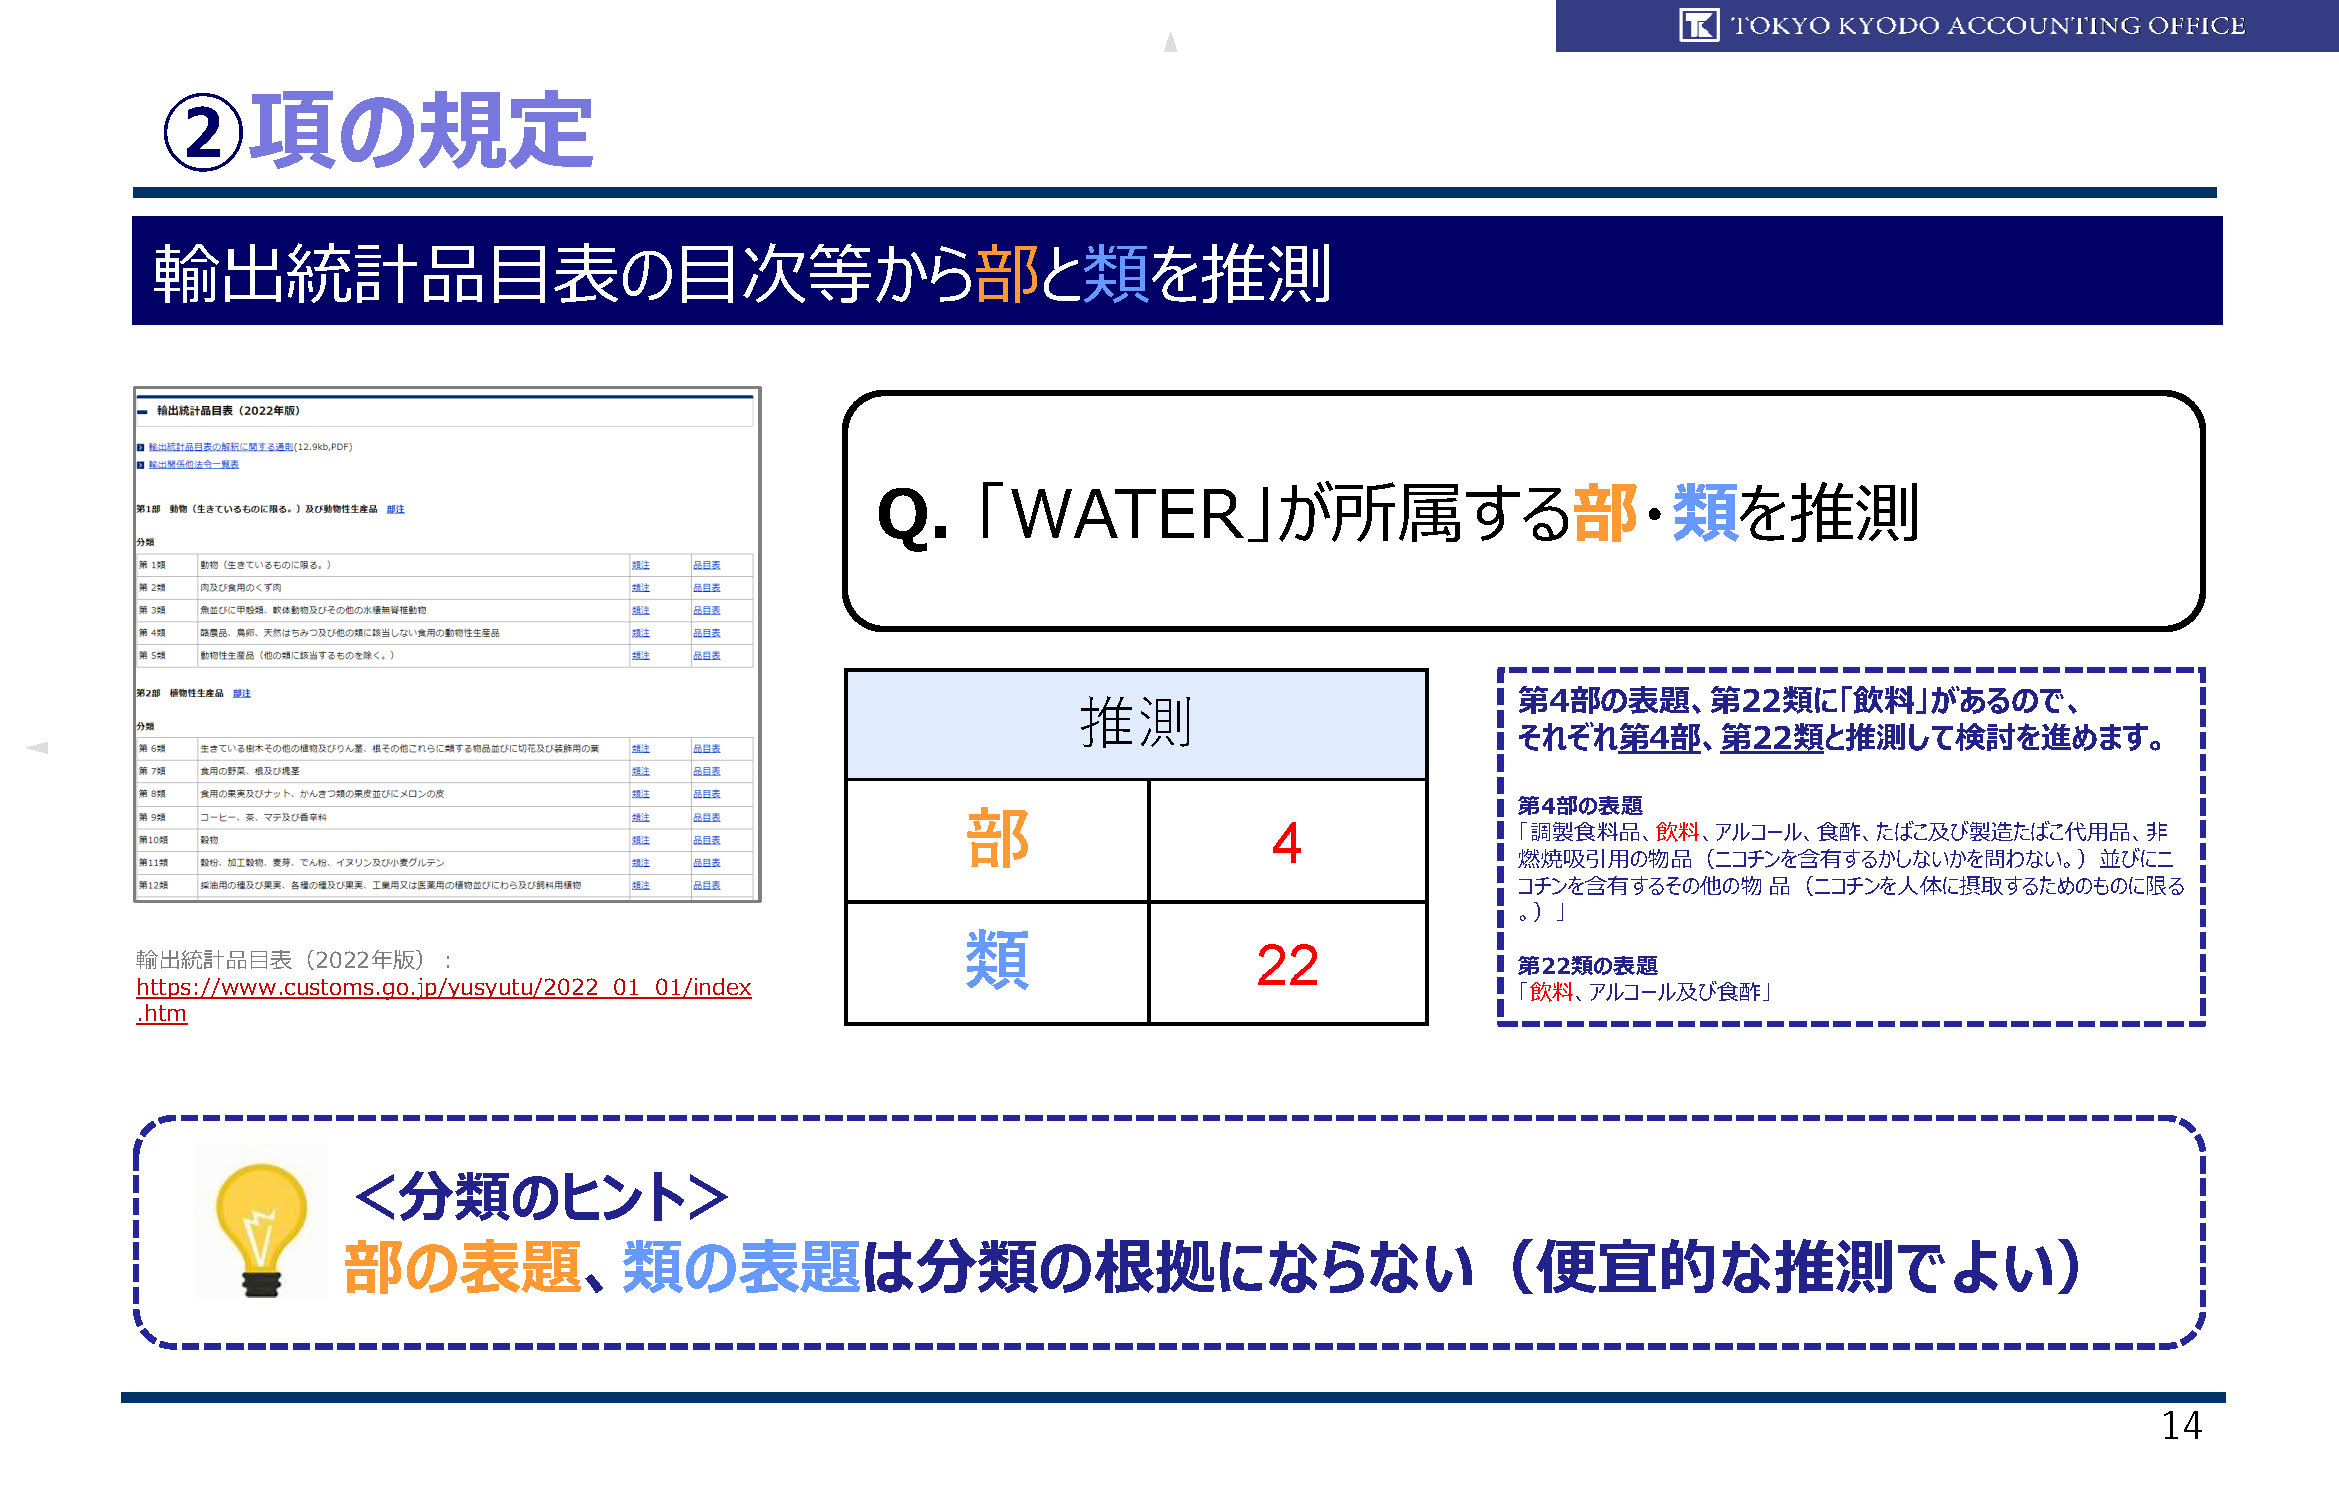
Task: Click the red 22 cell in 推測 table
Action: 1287,965
